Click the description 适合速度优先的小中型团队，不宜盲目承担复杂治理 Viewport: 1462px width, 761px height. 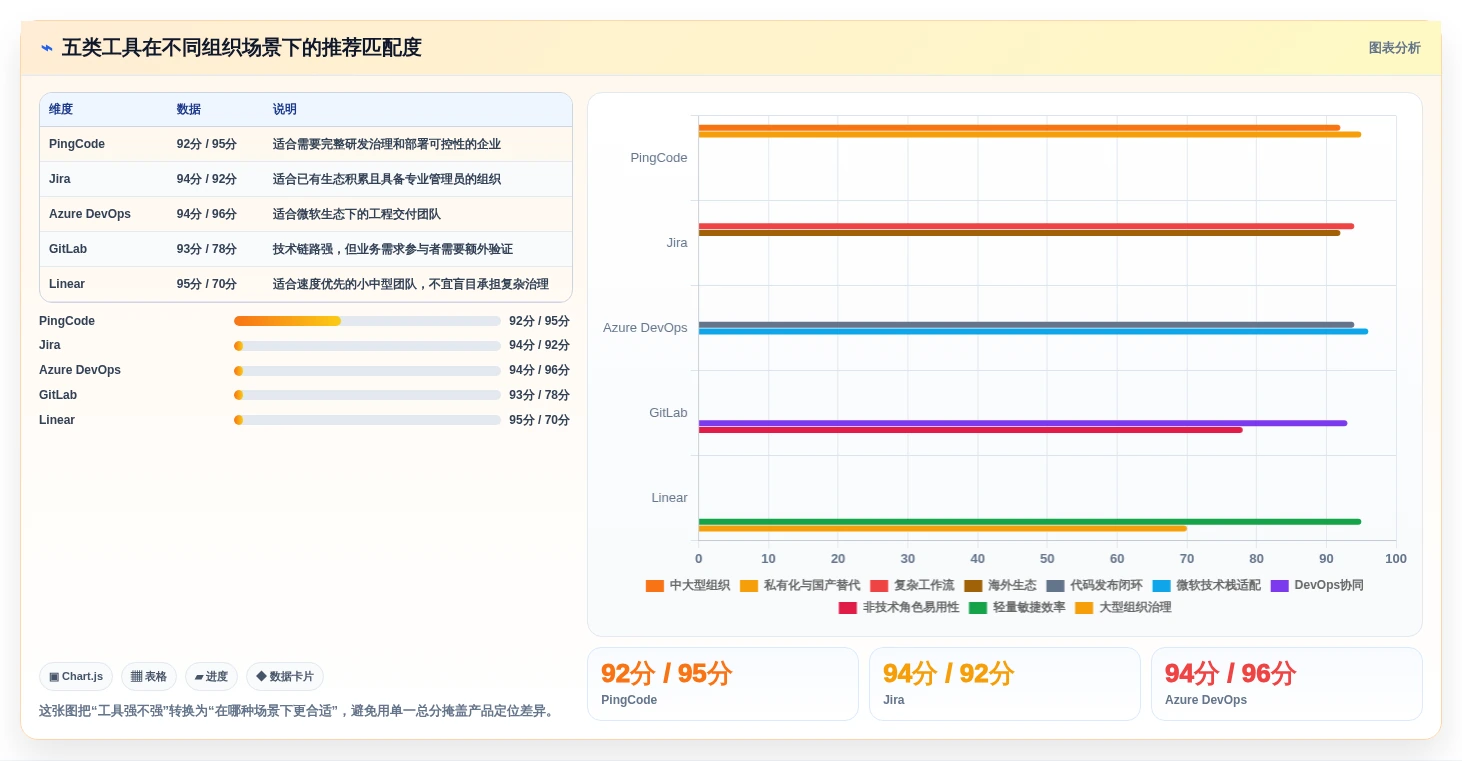411,284
